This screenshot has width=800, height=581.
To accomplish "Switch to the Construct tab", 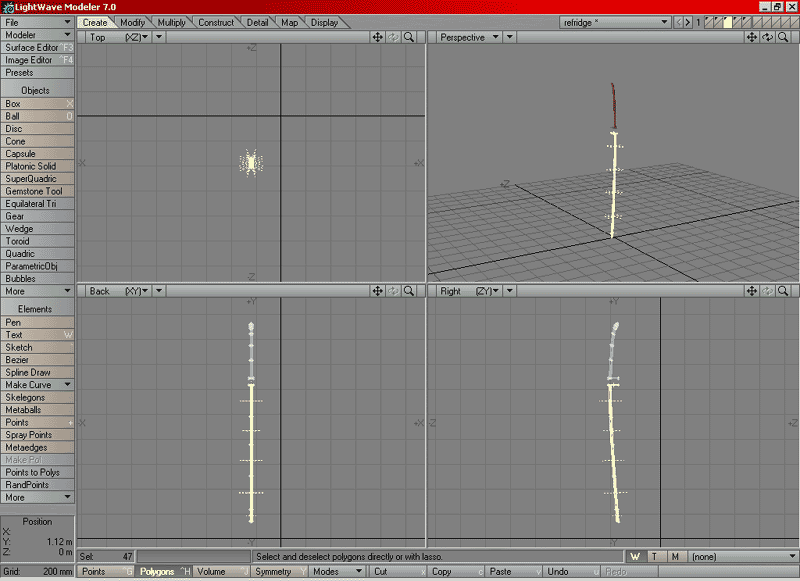I will pyautogui.click(x=216, y=22).
